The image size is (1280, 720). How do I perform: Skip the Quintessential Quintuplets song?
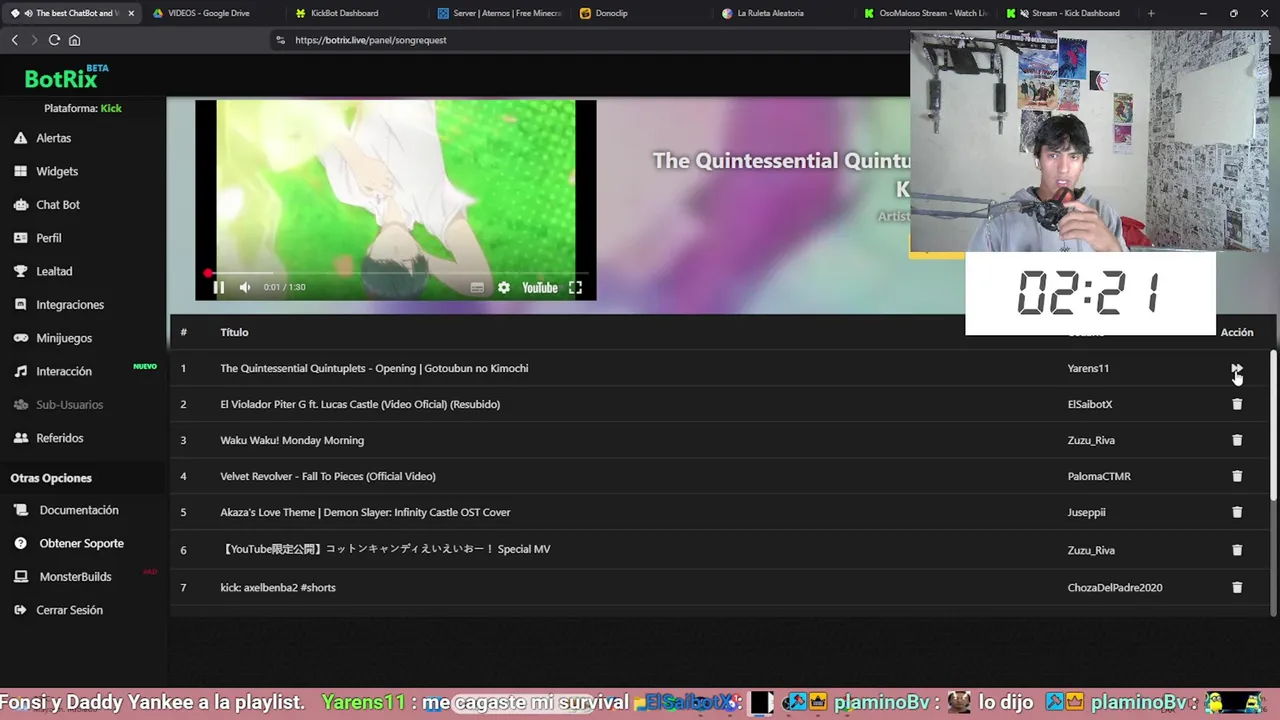pyautogui.click(x=1237, y=368)
